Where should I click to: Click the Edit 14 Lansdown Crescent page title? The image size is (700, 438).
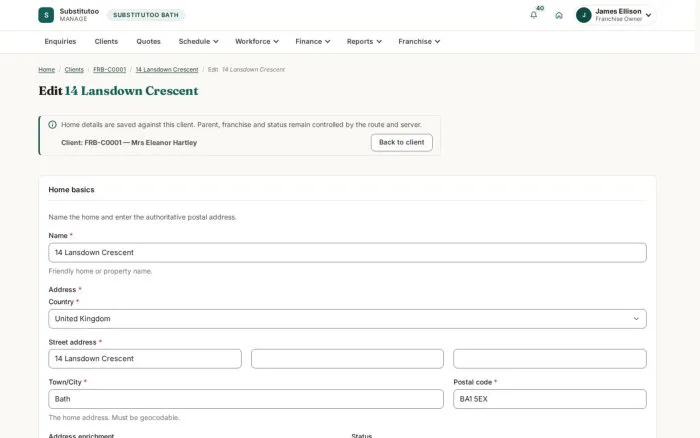[x=118, y=91]
